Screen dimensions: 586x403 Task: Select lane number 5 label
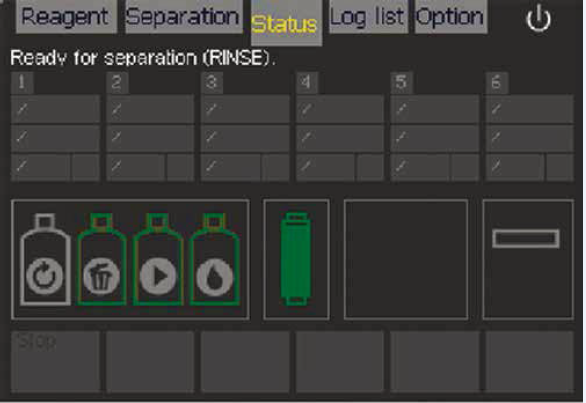point(401,82)
